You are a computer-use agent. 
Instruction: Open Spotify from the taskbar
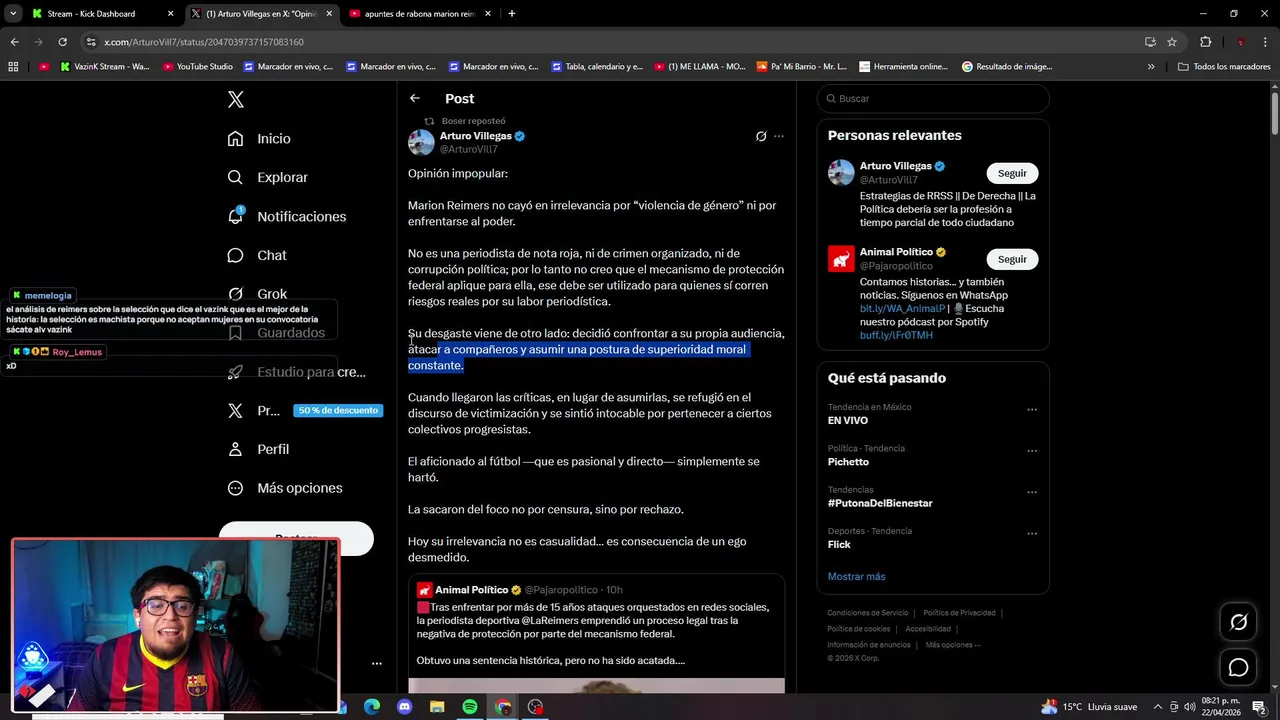(x=469, y=707)
